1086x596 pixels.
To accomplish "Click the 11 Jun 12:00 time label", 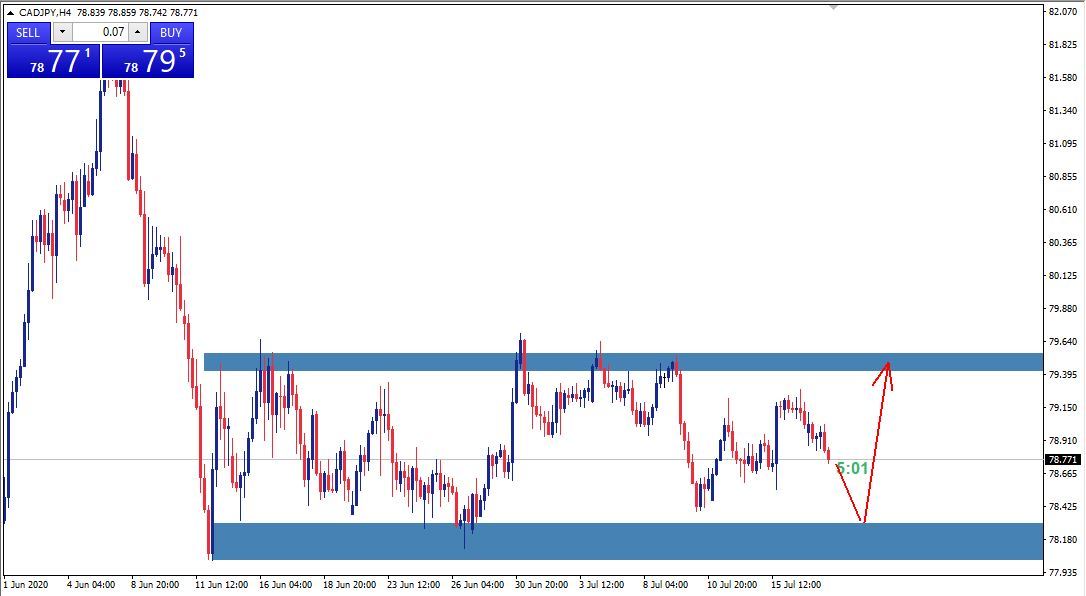I will [x=222, y=585].
